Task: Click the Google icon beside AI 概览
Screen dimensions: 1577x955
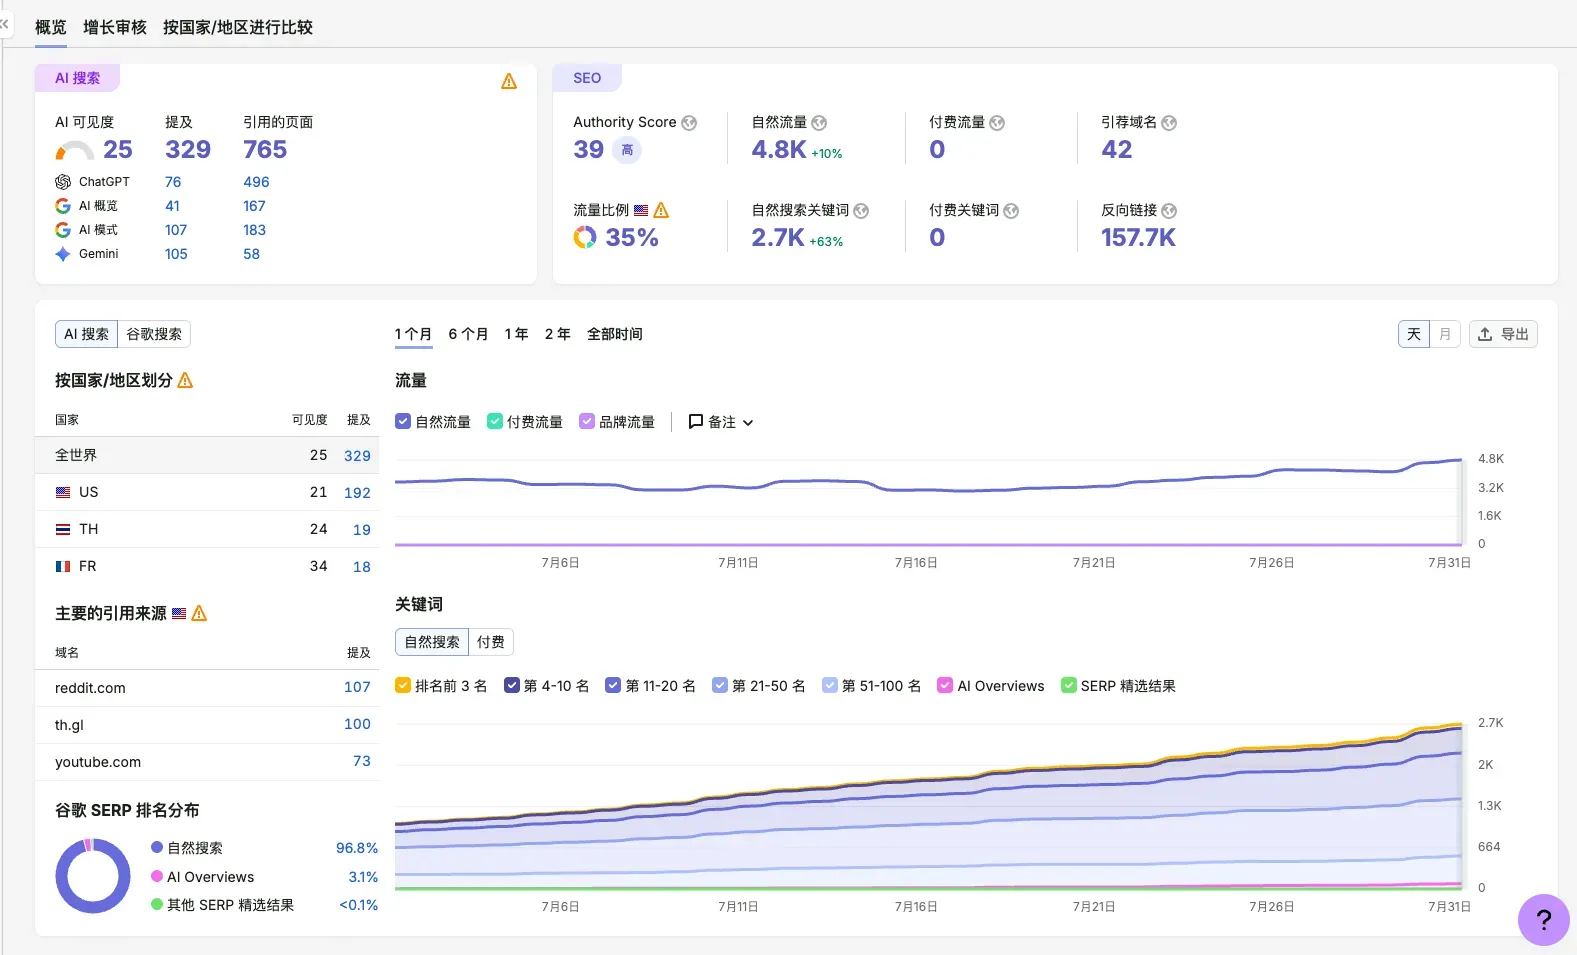Action: point(63,206)
